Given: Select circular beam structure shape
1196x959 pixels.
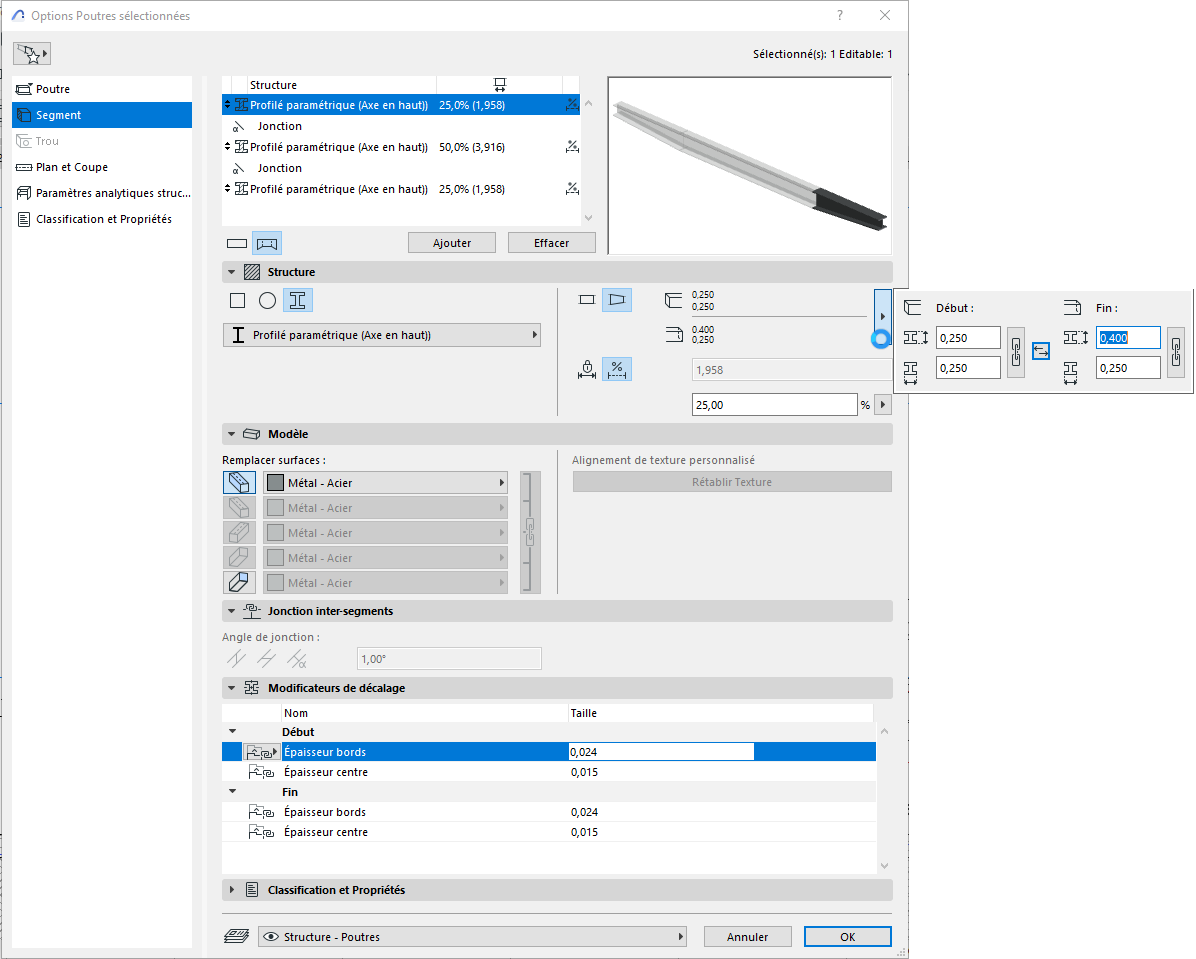Looking at the screenshot, I should tap(267, 301).
